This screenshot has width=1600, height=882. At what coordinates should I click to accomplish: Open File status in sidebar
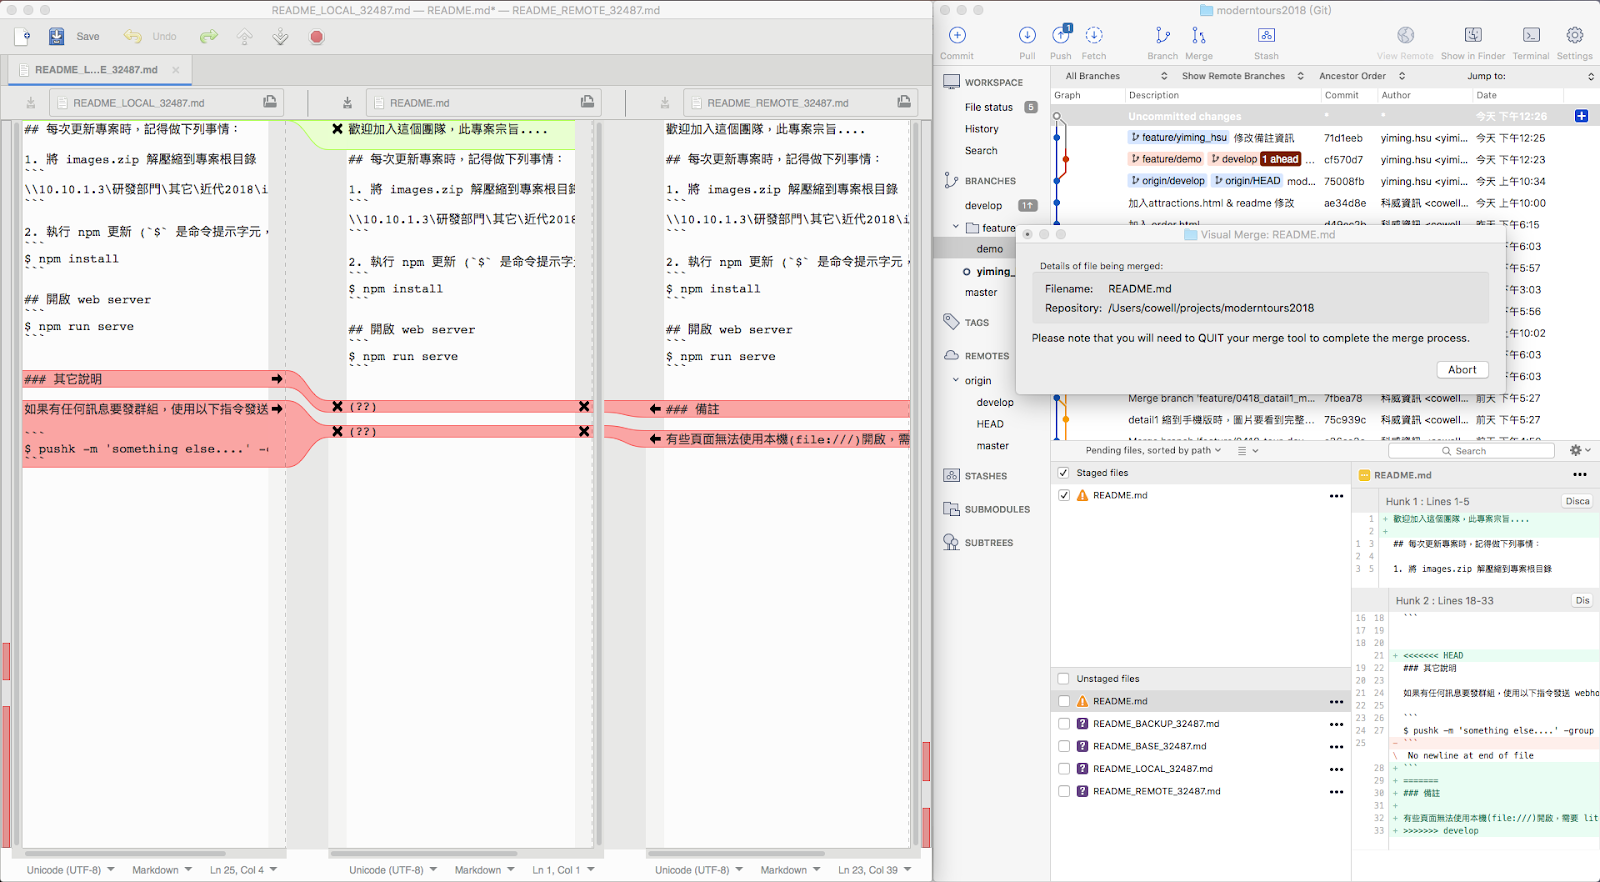tap(988, 107)
